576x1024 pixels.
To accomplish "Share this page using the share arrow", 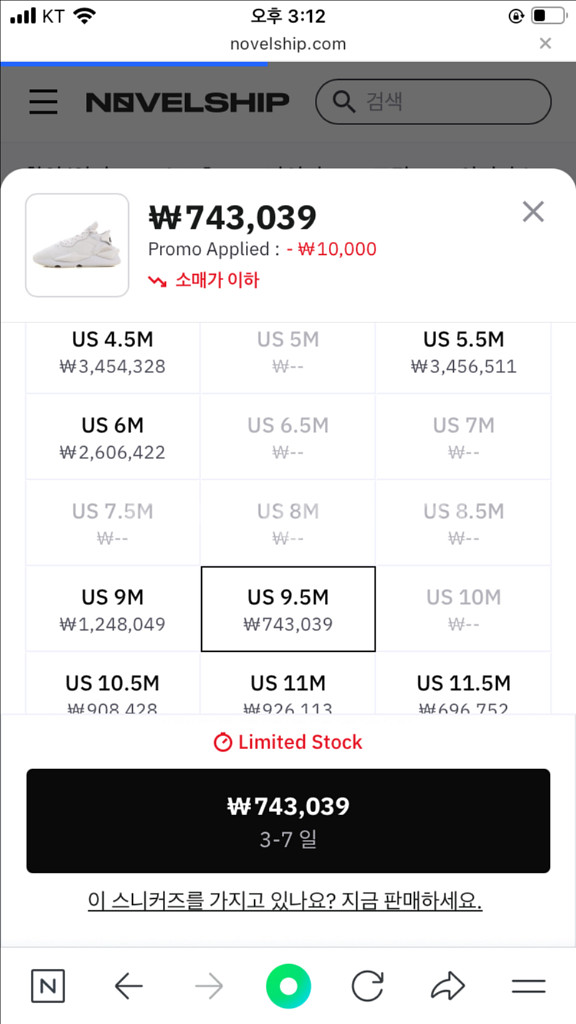I will [x=448, y=986].
